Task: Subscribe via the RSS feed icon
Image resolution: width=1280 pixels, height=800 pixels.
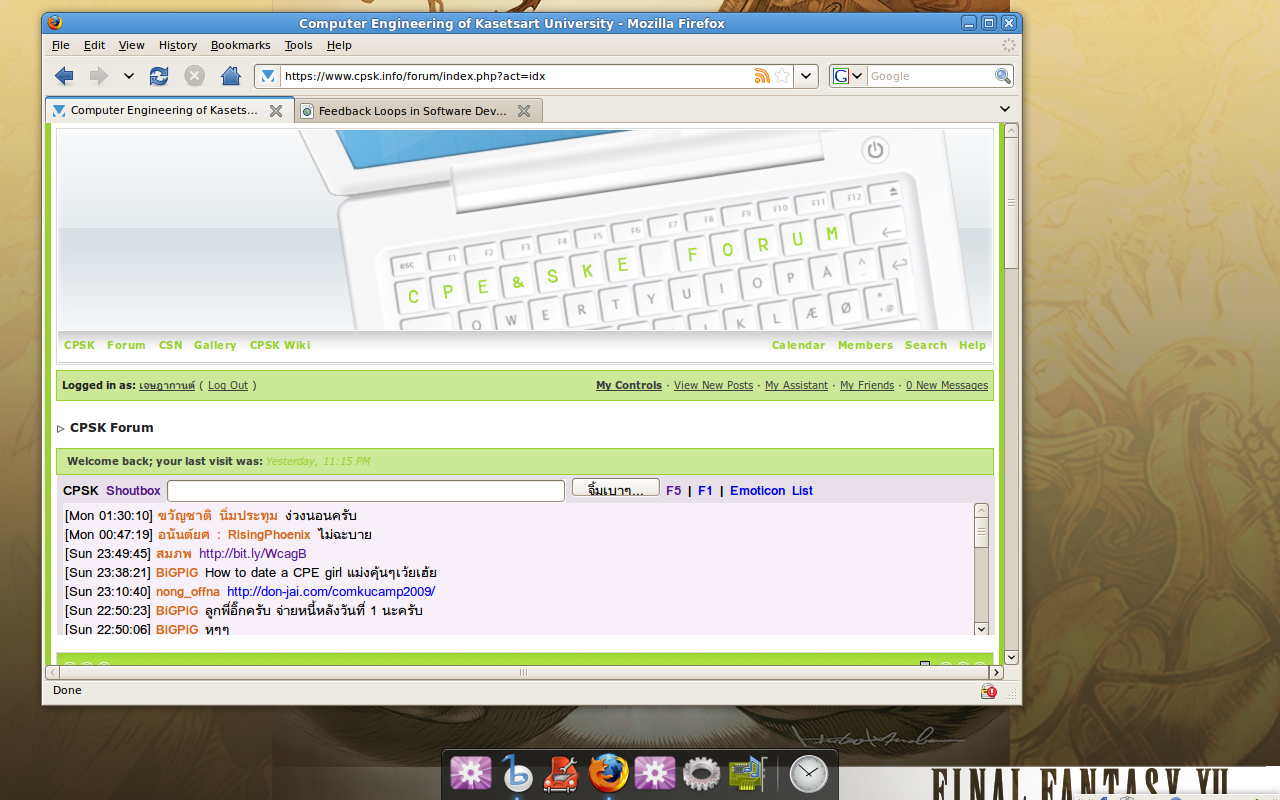Action: coord(762,76)
